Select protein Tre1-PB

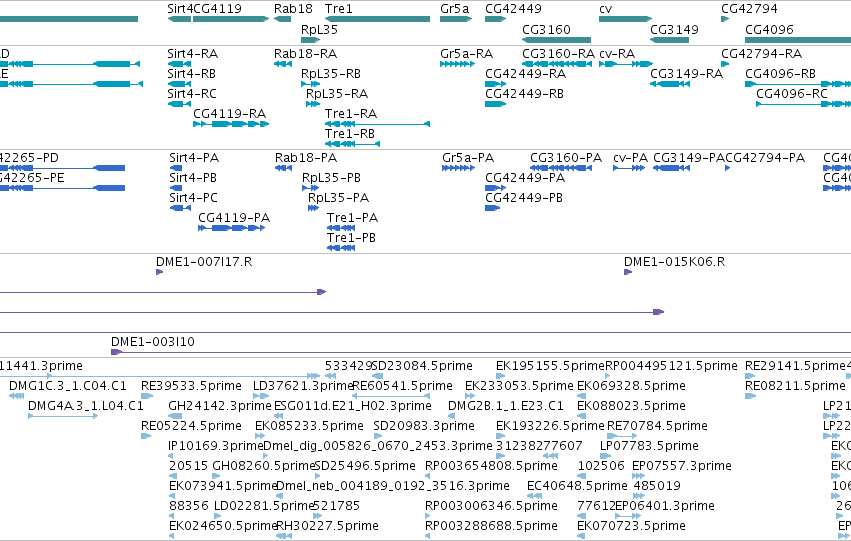(341, 248)
